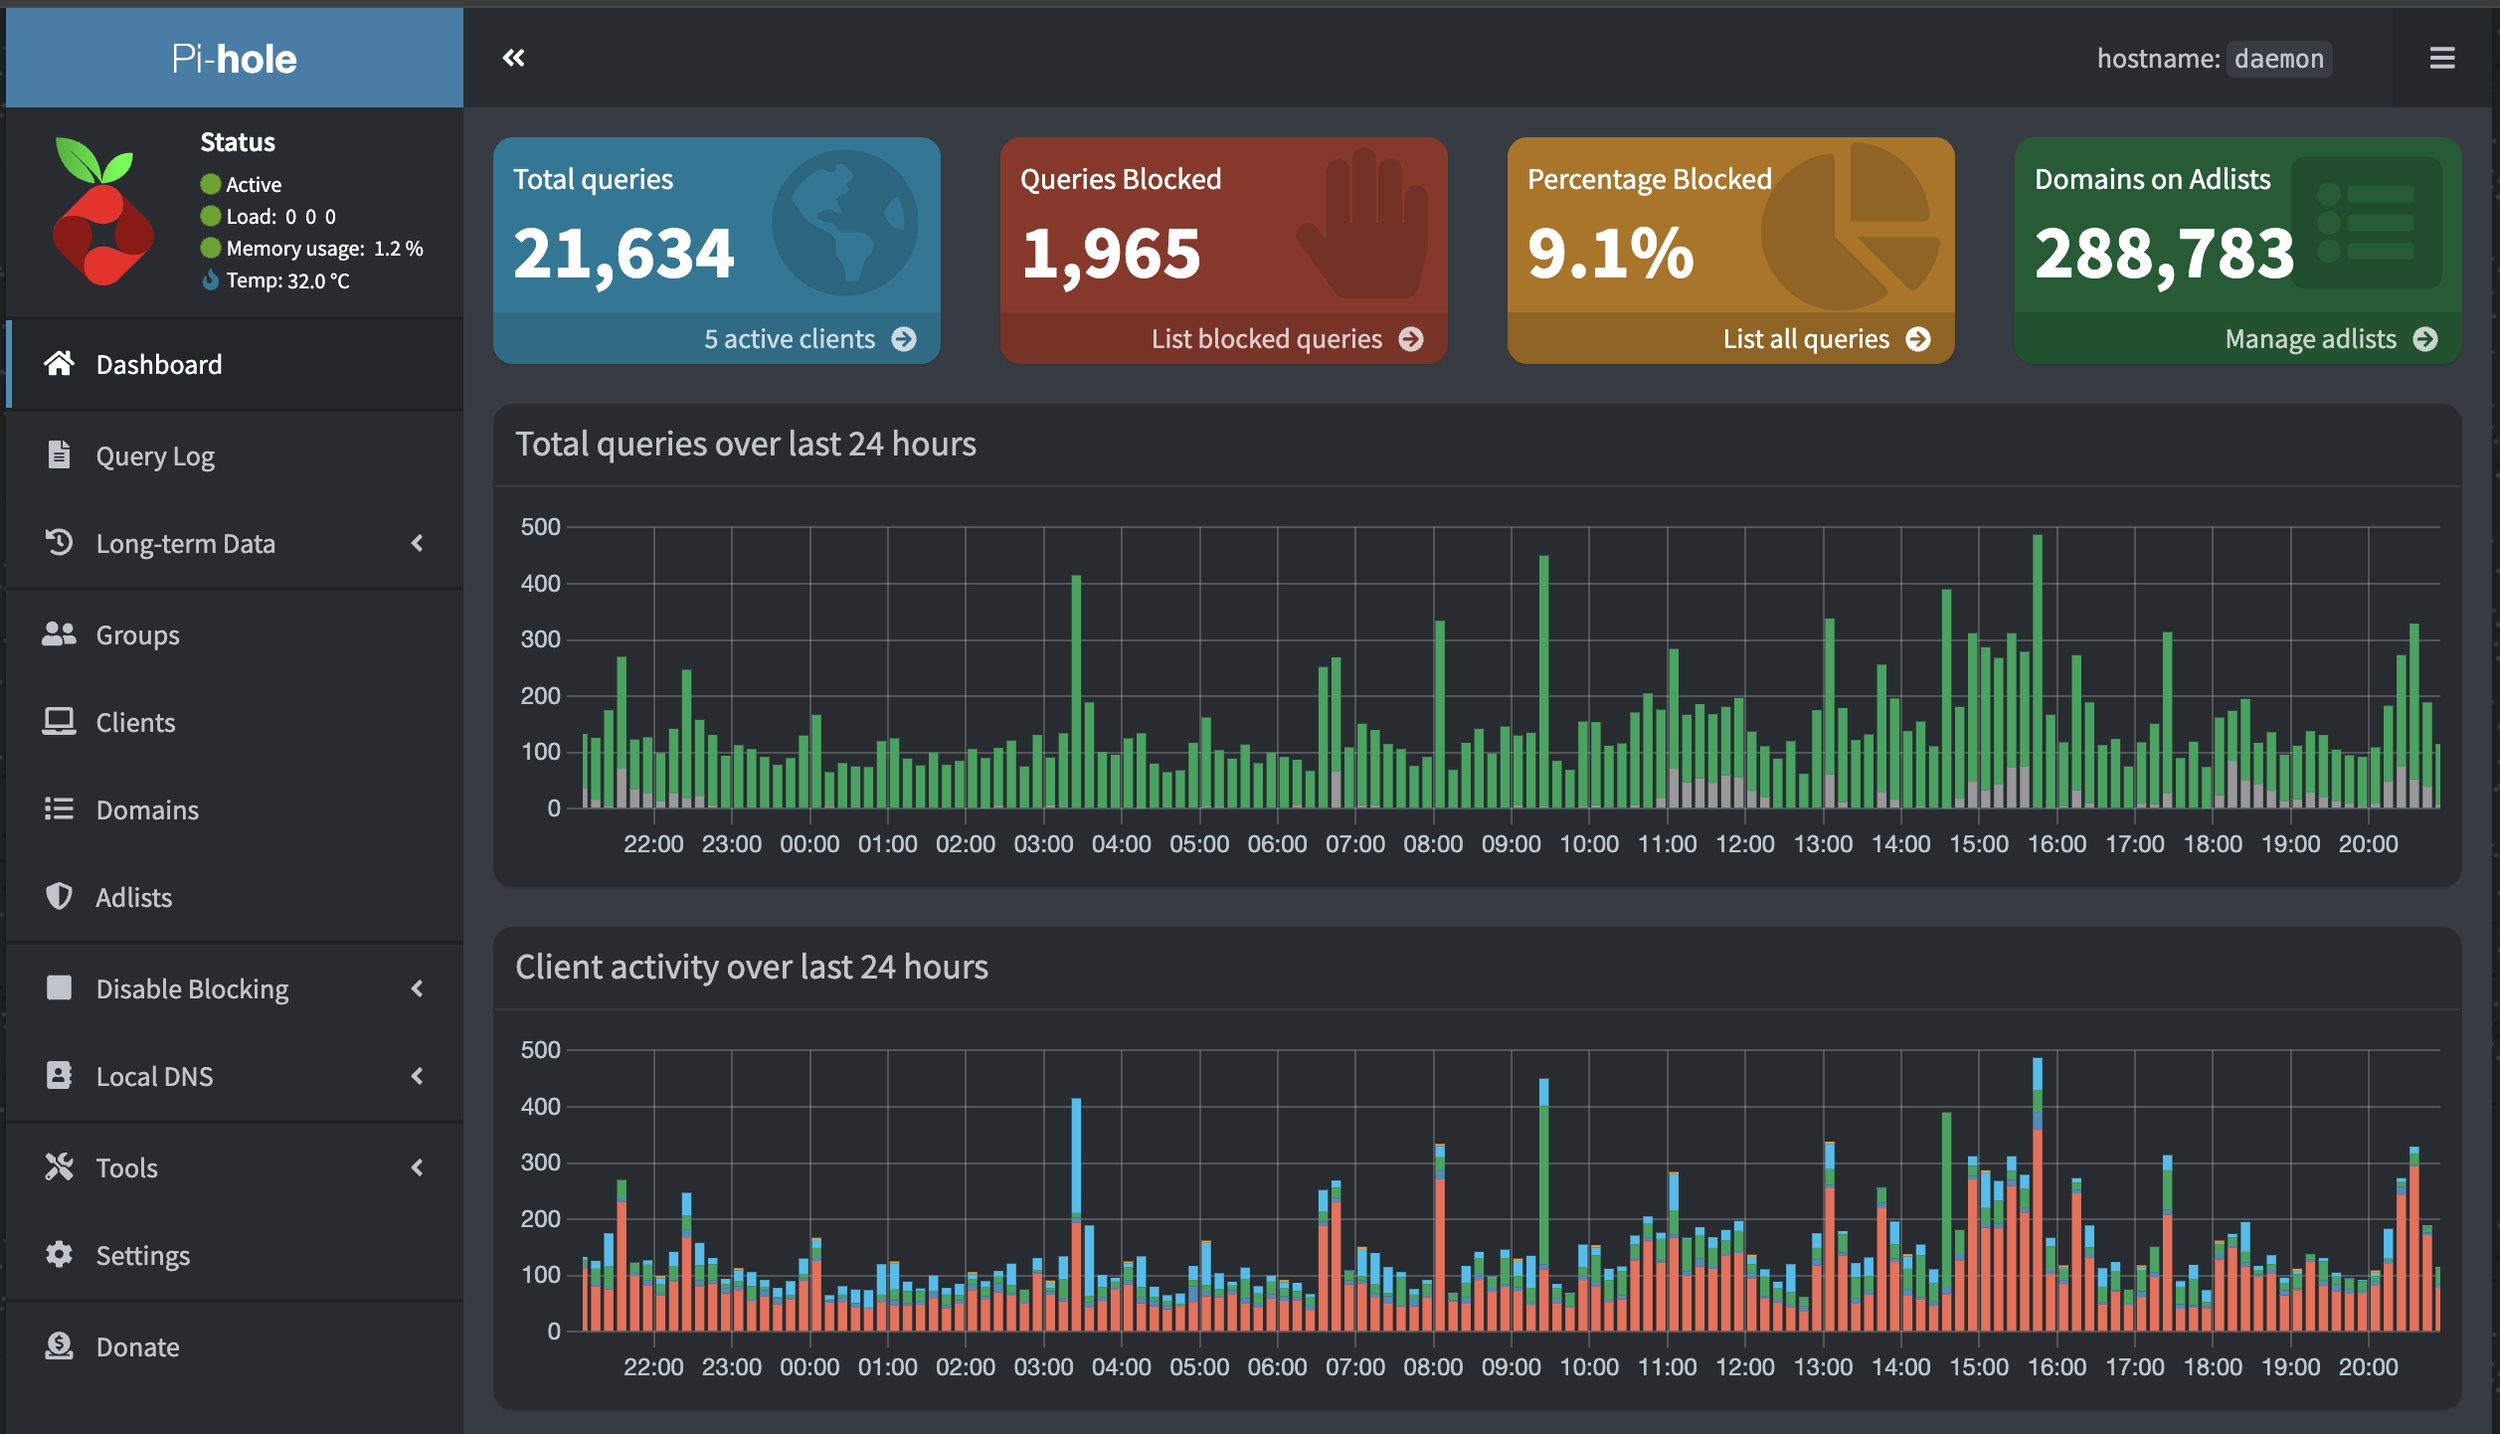Click the Groups people icon

[59, 634]
